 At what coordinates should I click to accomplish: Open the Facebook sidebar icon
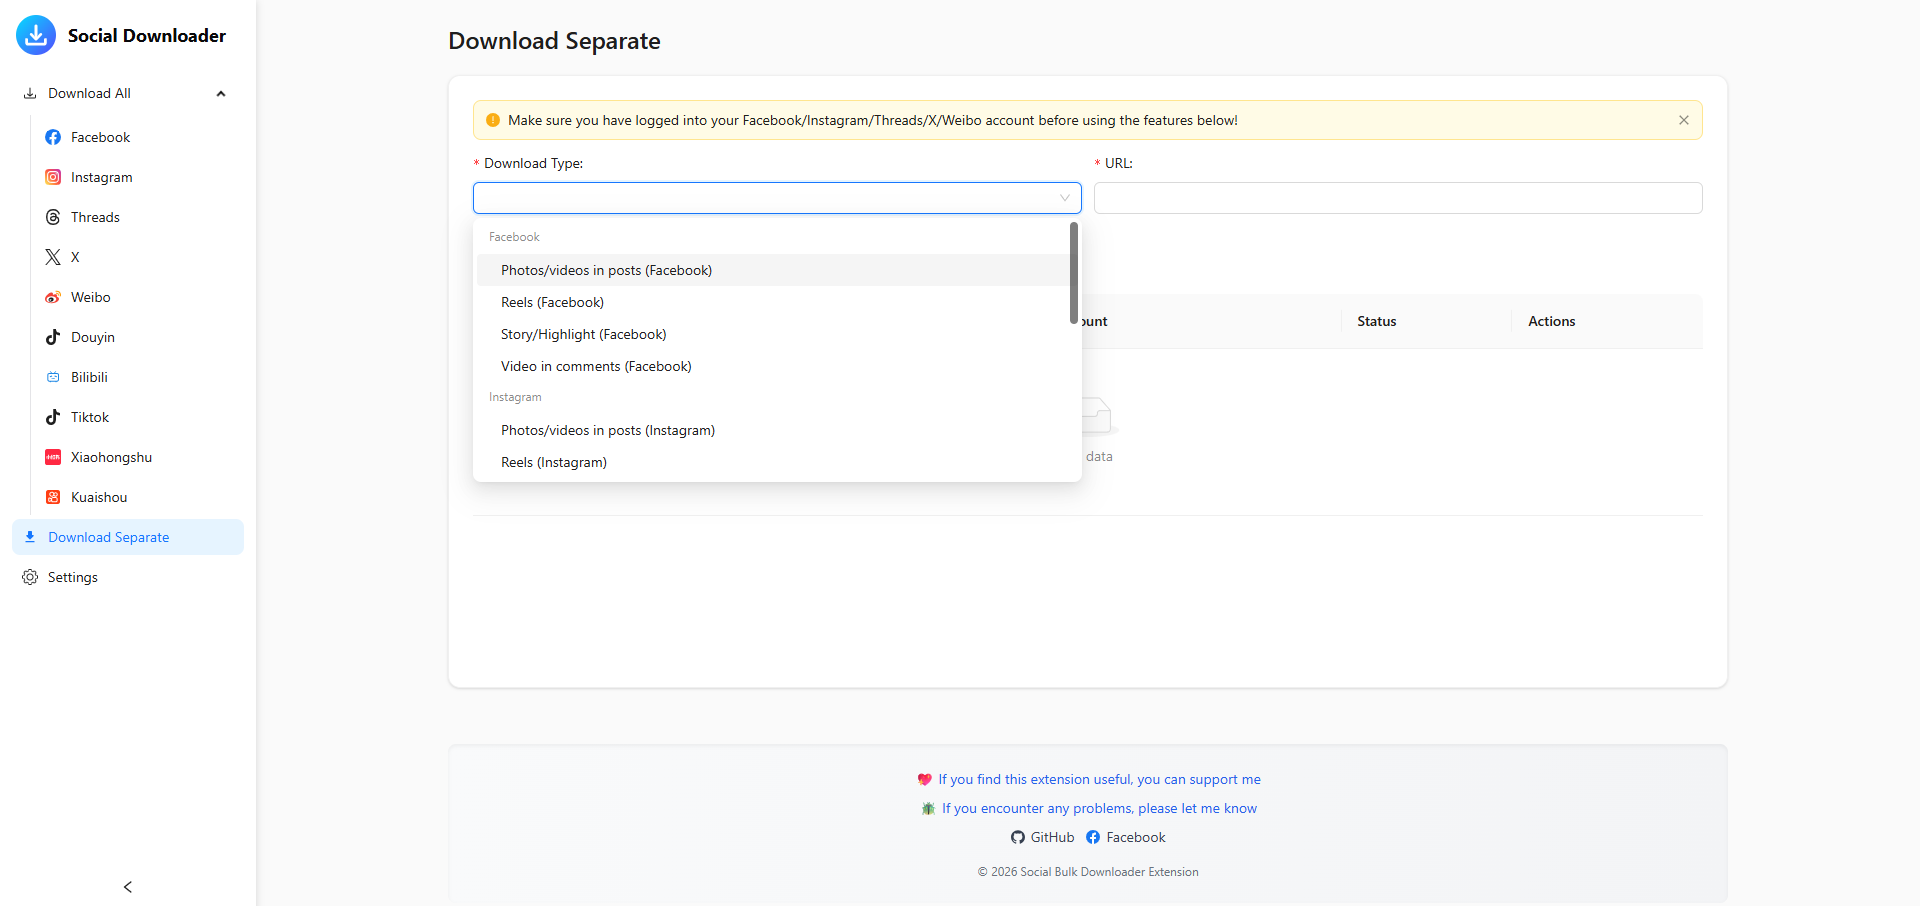click(x=53, y=137)
